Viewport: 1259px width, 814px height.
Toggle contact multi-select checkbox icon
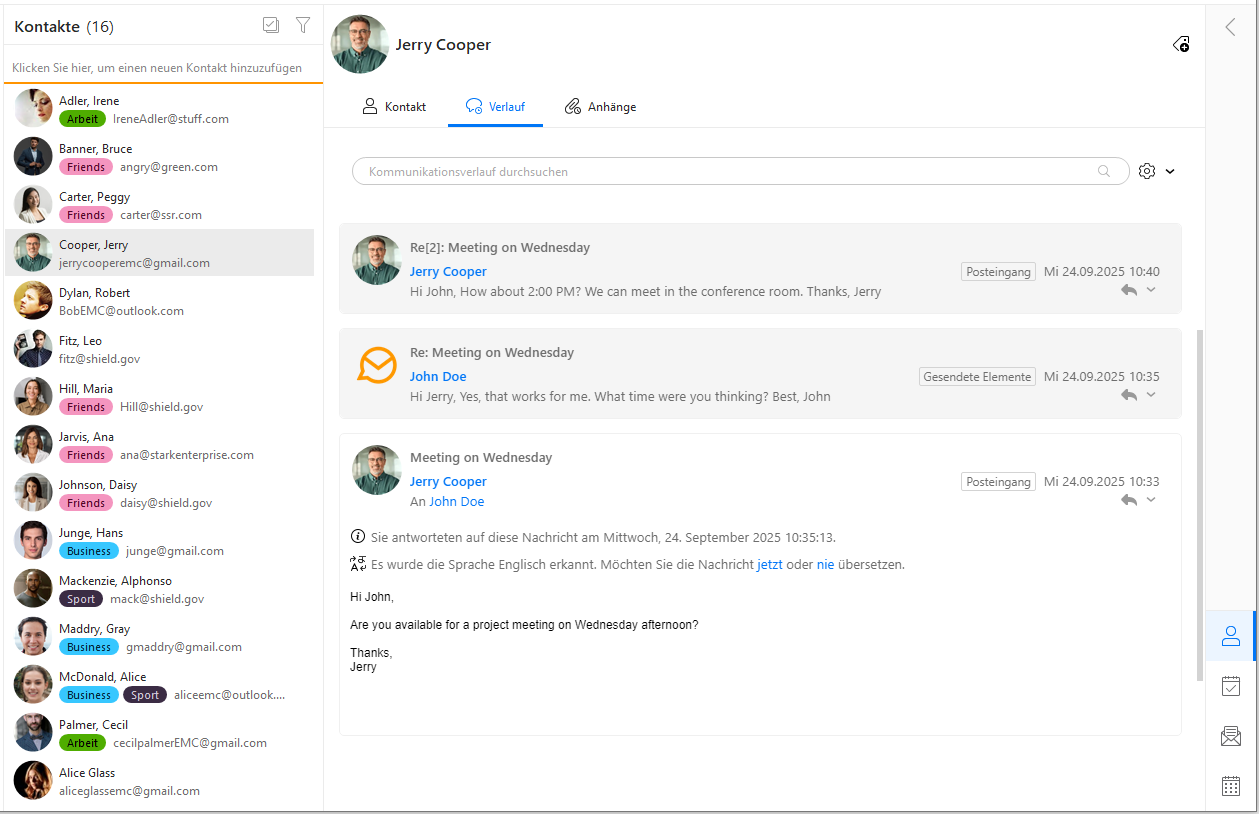click(271, 26)
